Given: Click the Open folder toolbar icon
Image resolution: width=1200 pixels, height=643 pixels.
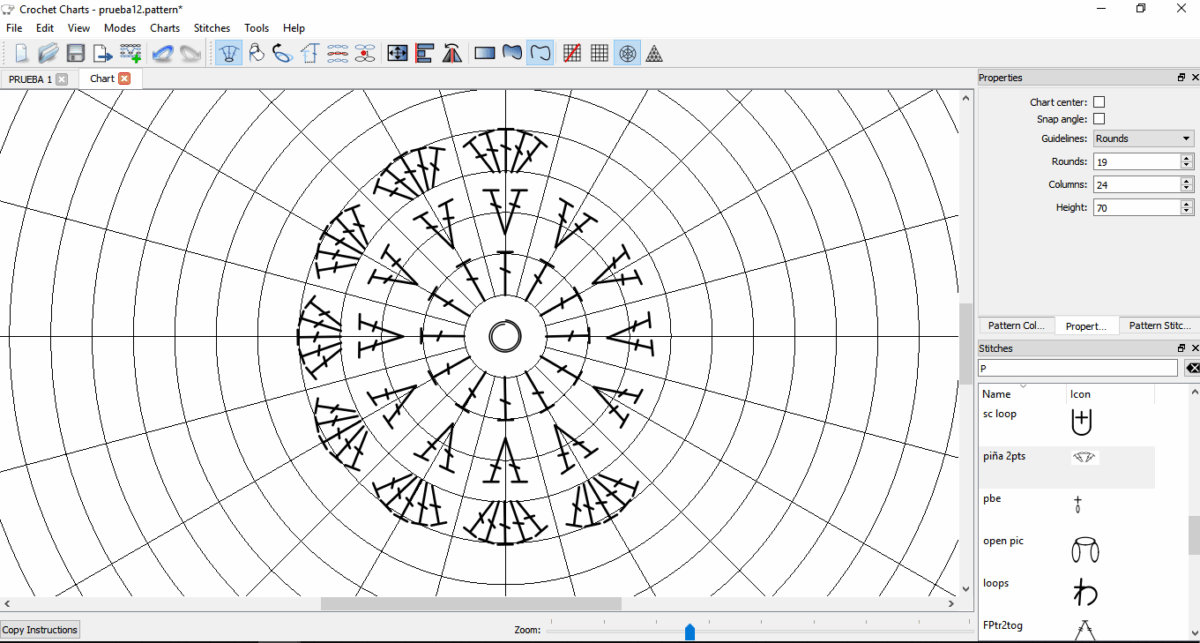Looking at the screenshot, I should 48,53.
